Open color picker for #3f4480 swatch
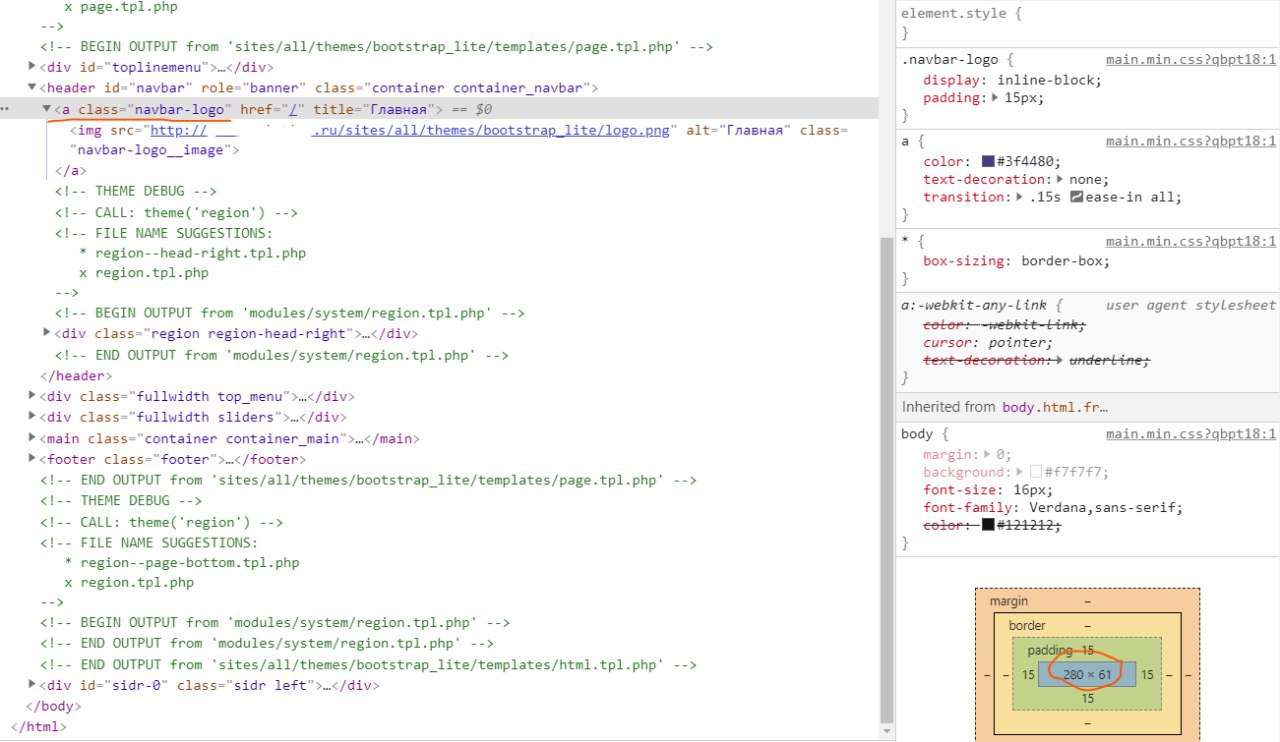The image size is (1280, 742). [988, 161]
